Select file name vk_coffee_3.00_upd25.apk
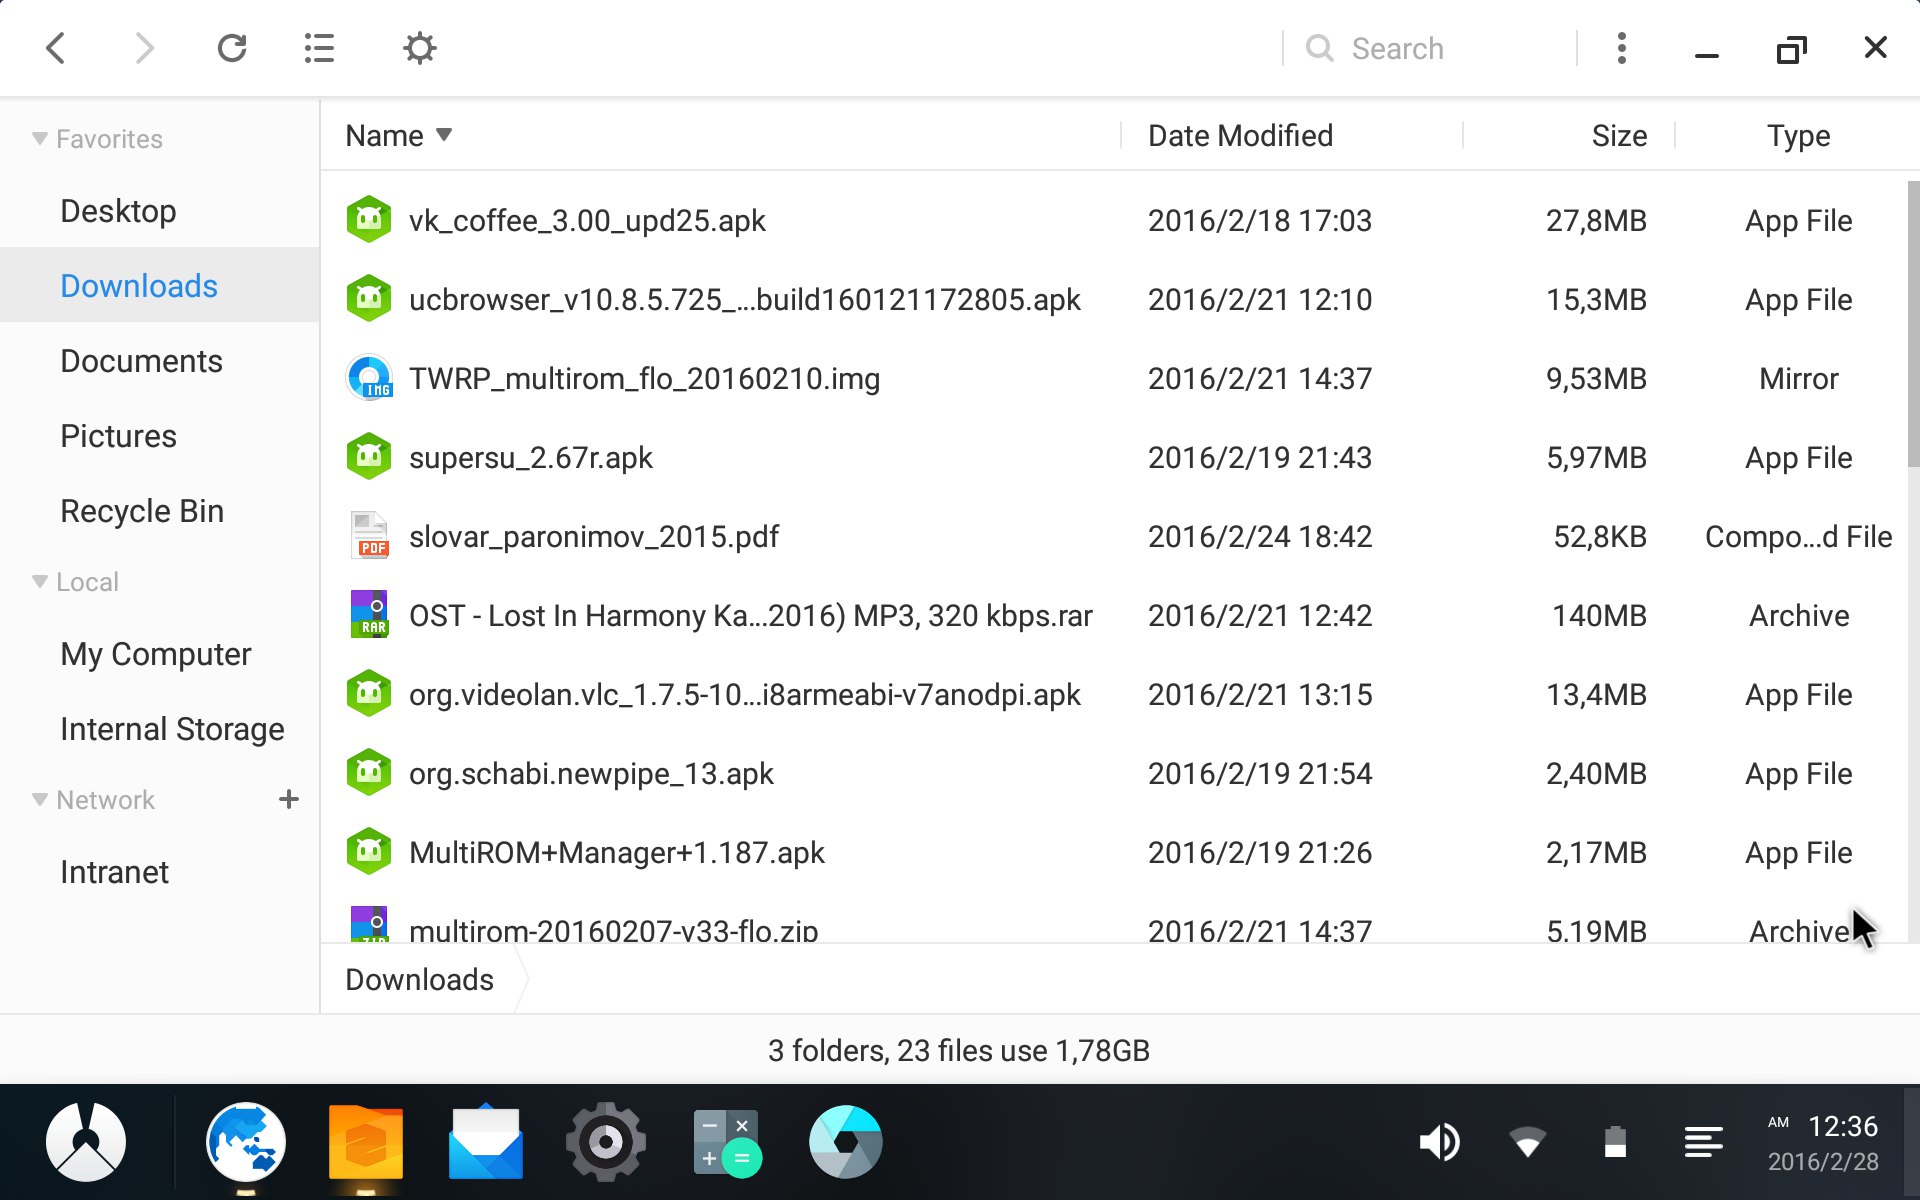 (587, 220)
